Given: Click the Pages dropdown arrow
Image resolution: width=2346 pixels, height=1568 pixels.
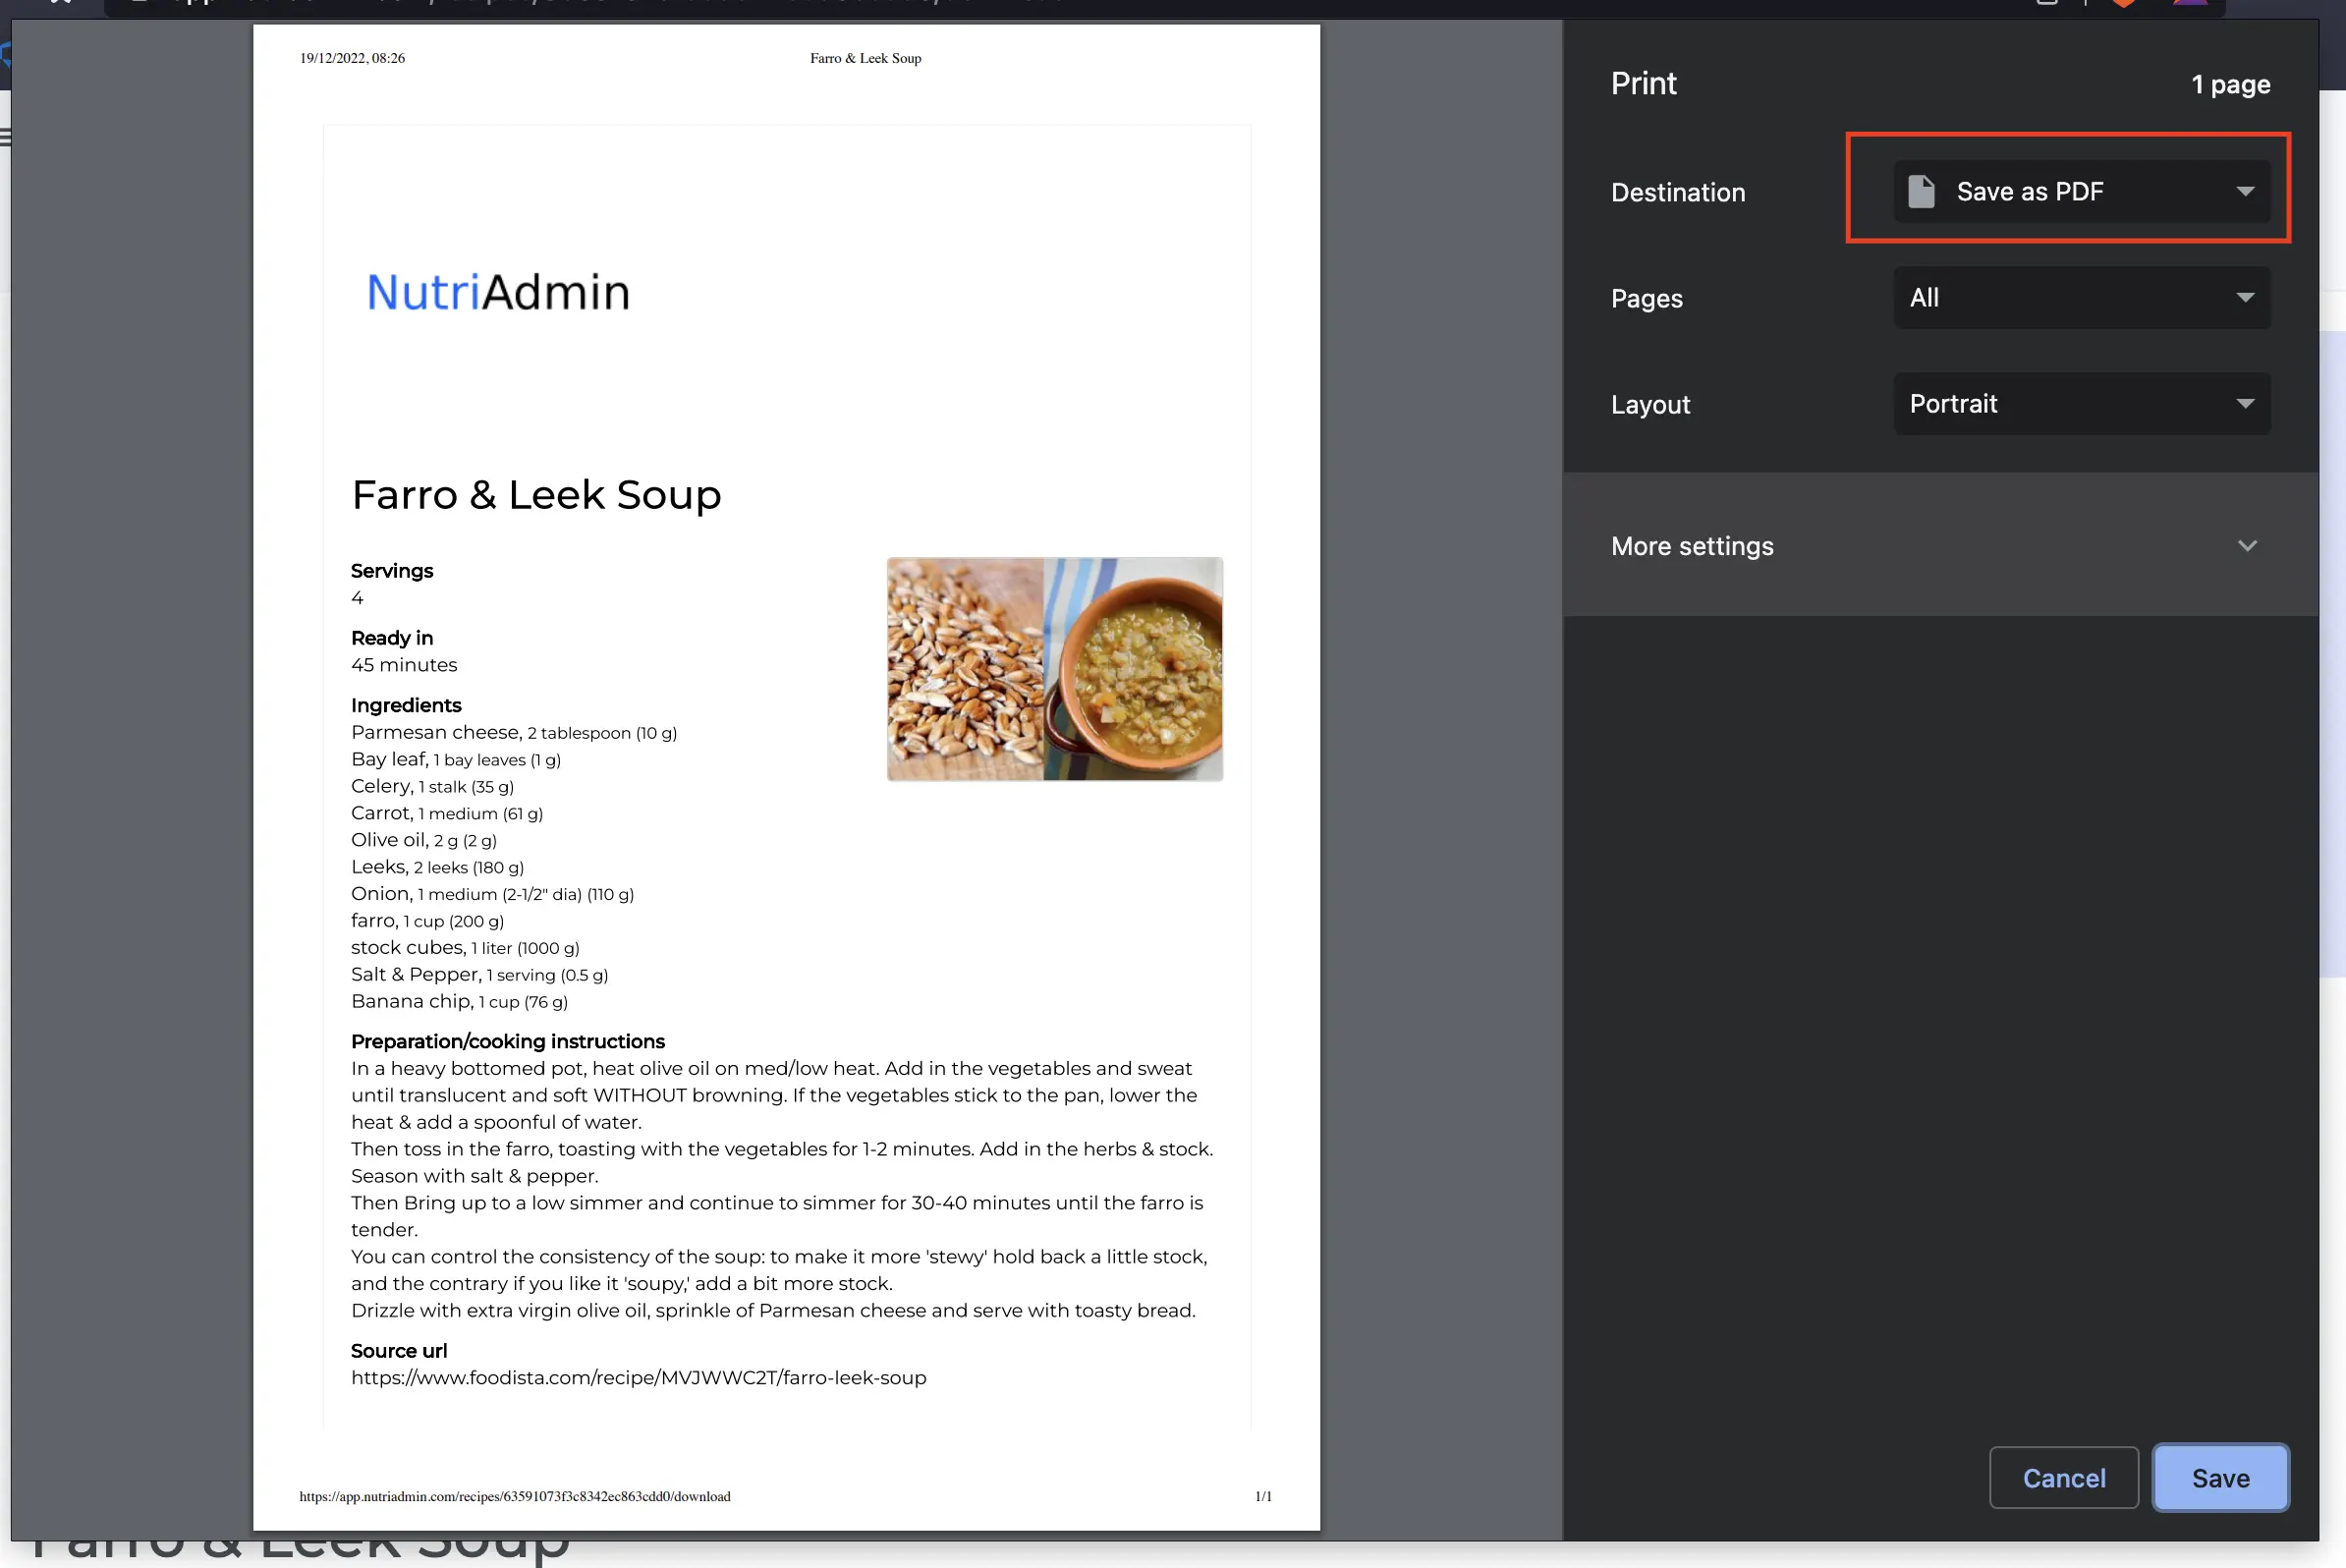Looking at the screenshot, I should pyautogui.click(x=2246, y=298).
